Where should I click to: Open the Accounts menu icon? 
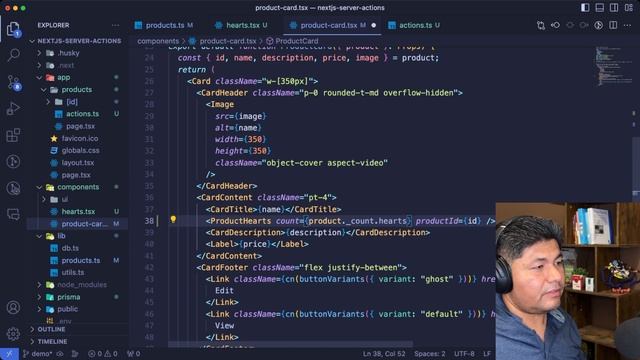click(13, 307)
